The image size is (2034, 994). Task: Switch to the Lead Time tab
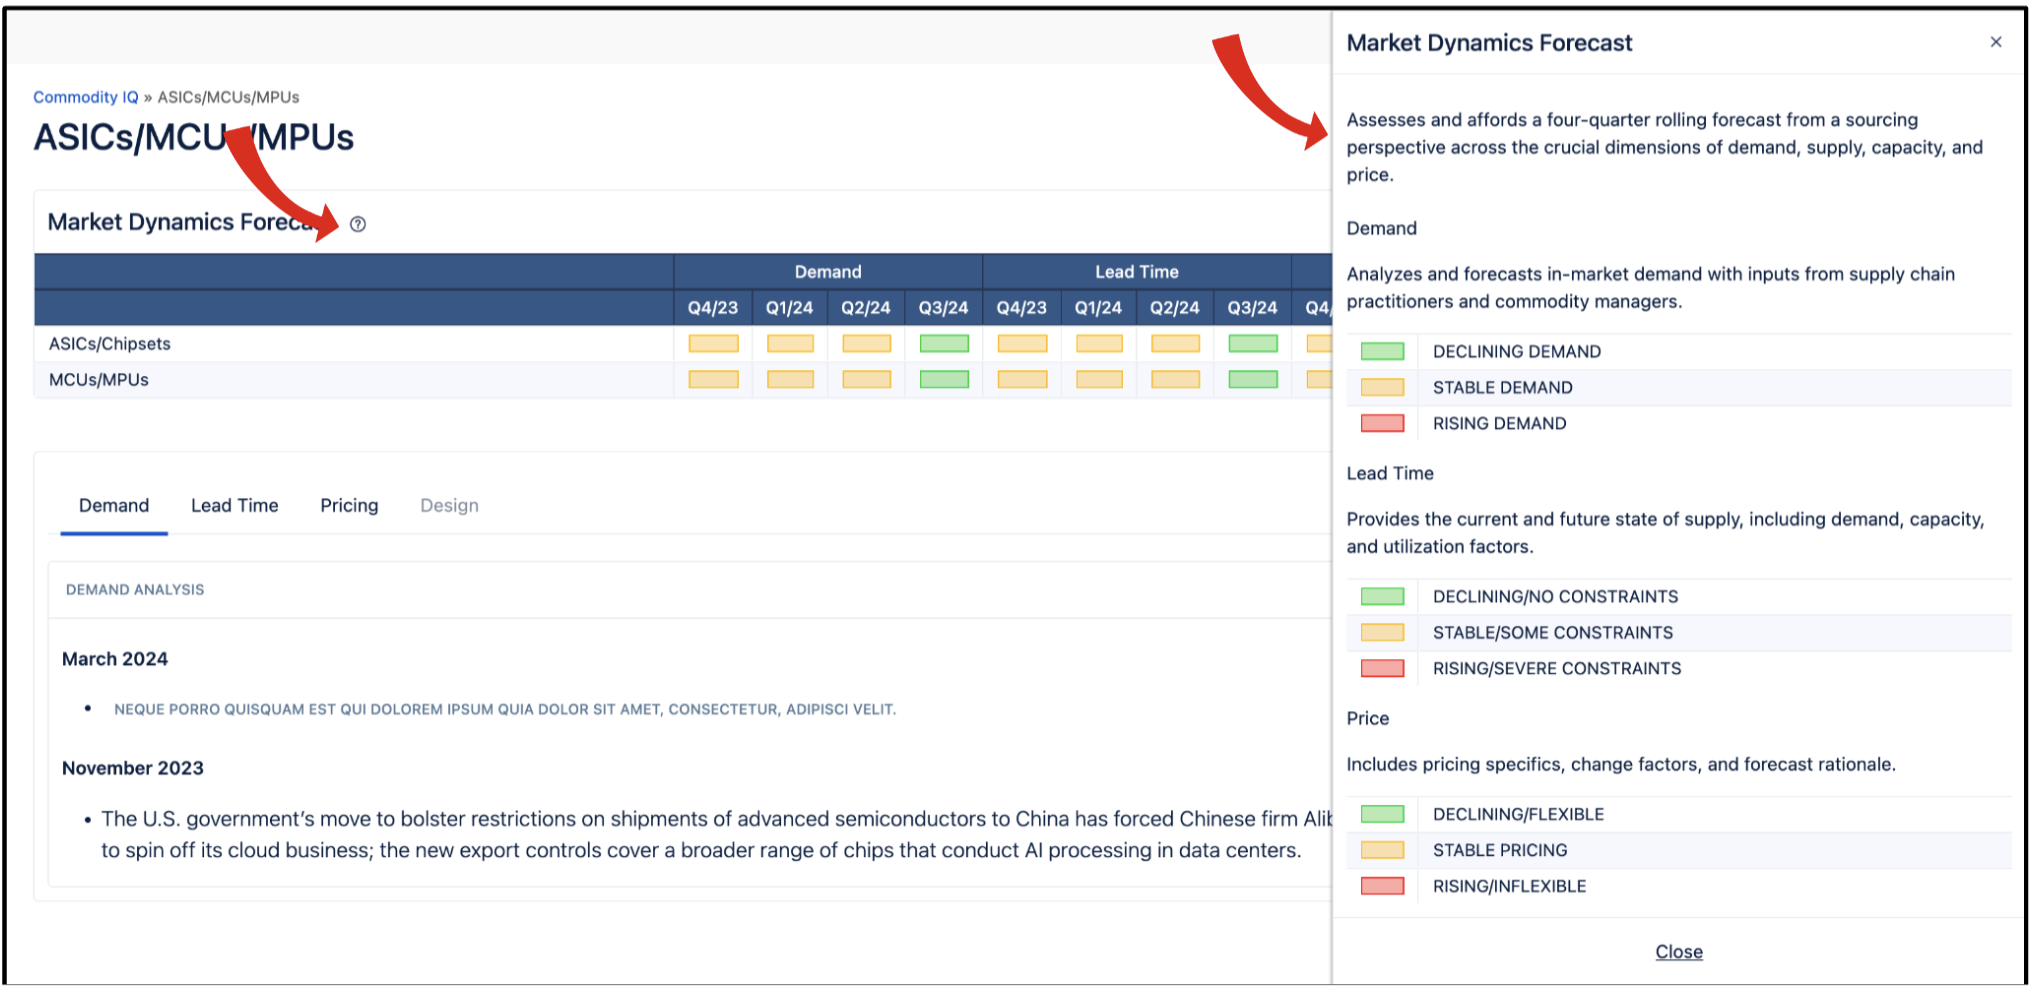pos(234,506)
